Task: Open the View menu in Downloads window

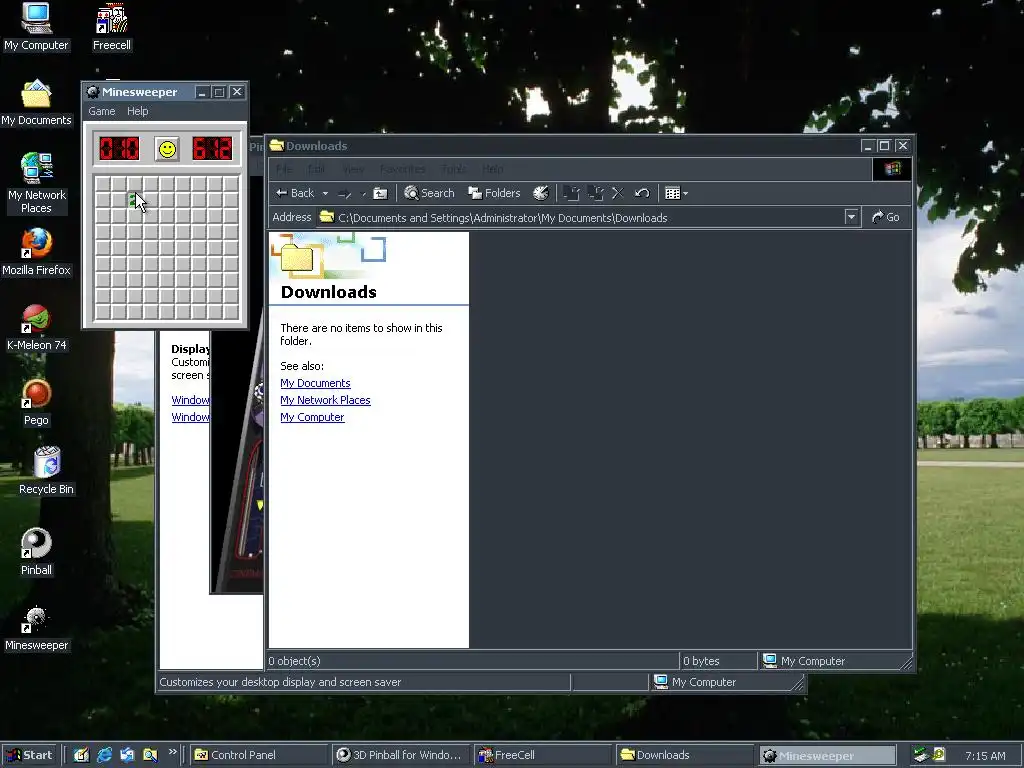Action: pyautogui.click(x=353, y=169)
